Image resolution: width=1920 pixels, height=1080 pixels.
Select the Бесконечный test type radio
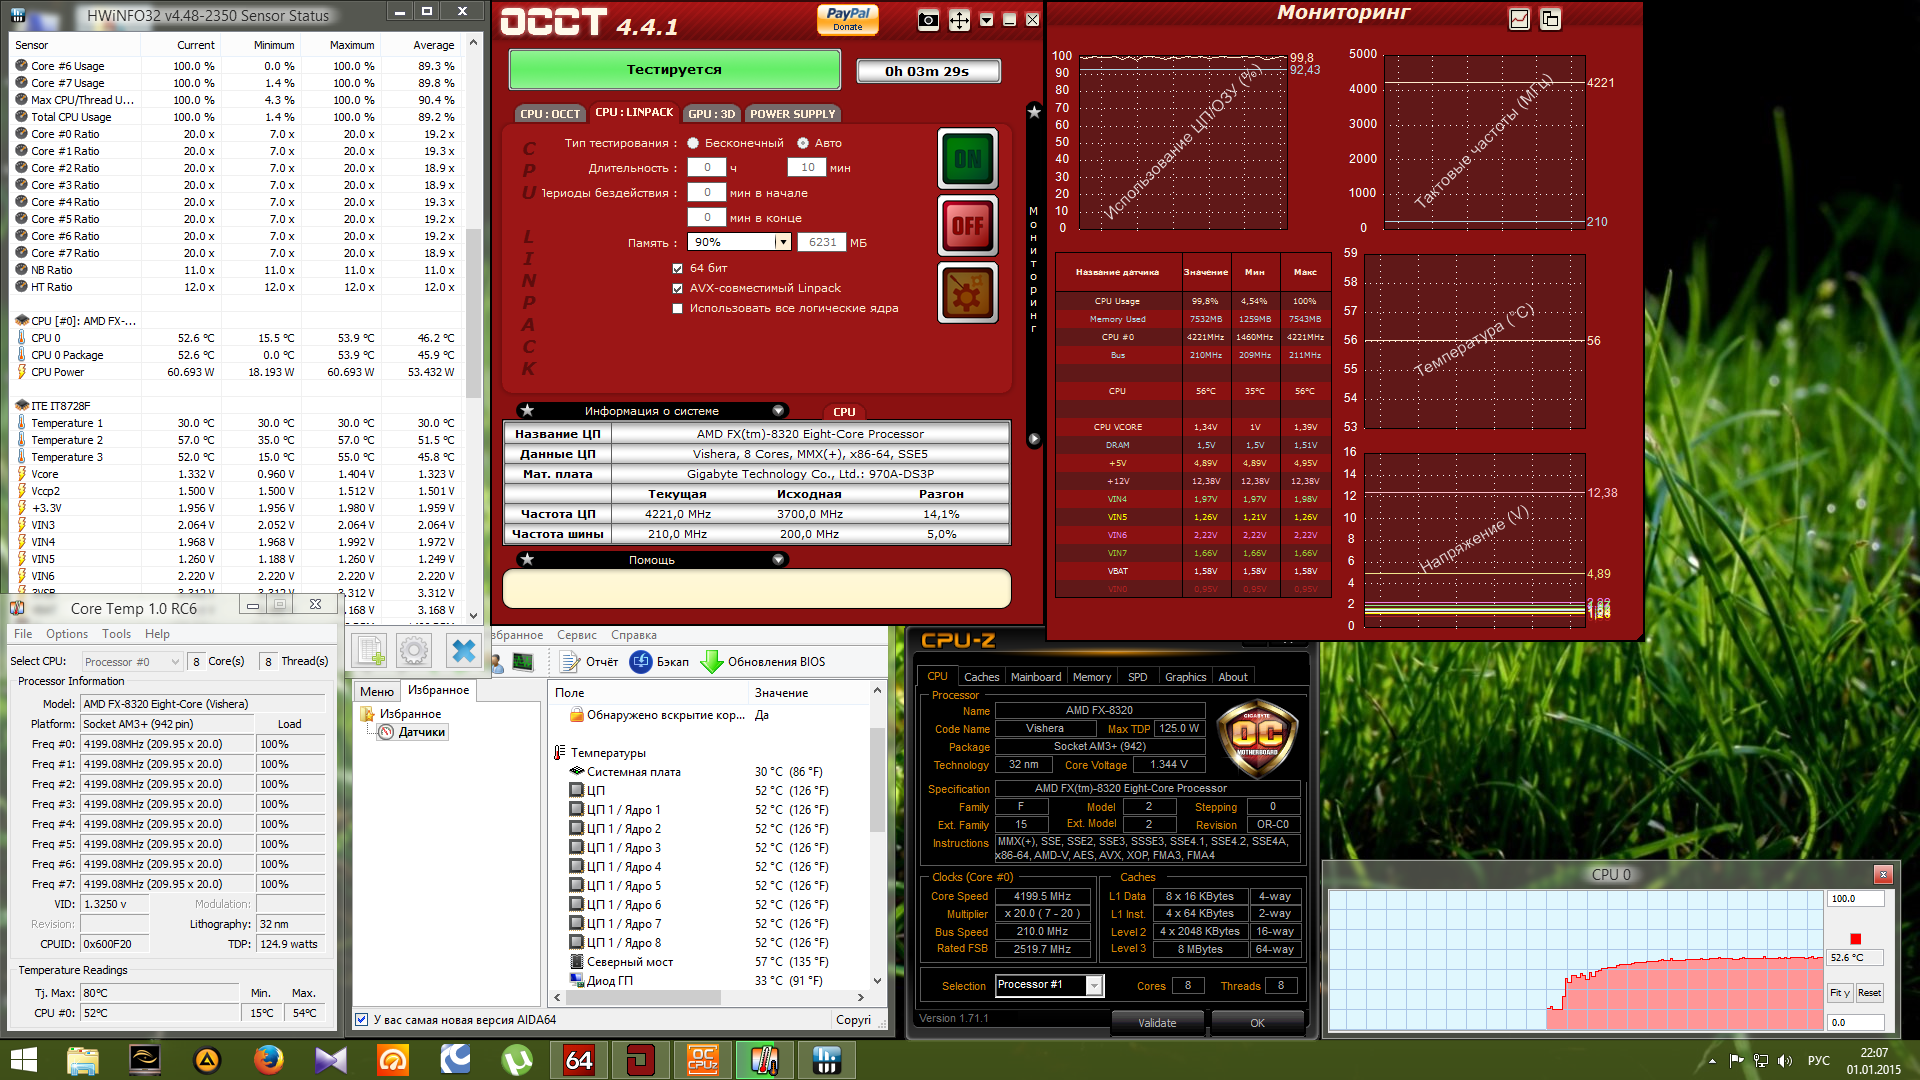click(x=693, y=143)
